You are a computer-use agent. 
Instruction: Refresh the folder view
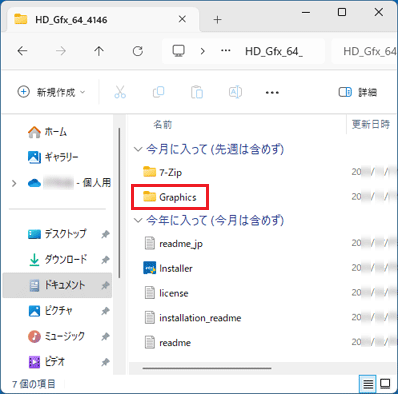138,51
